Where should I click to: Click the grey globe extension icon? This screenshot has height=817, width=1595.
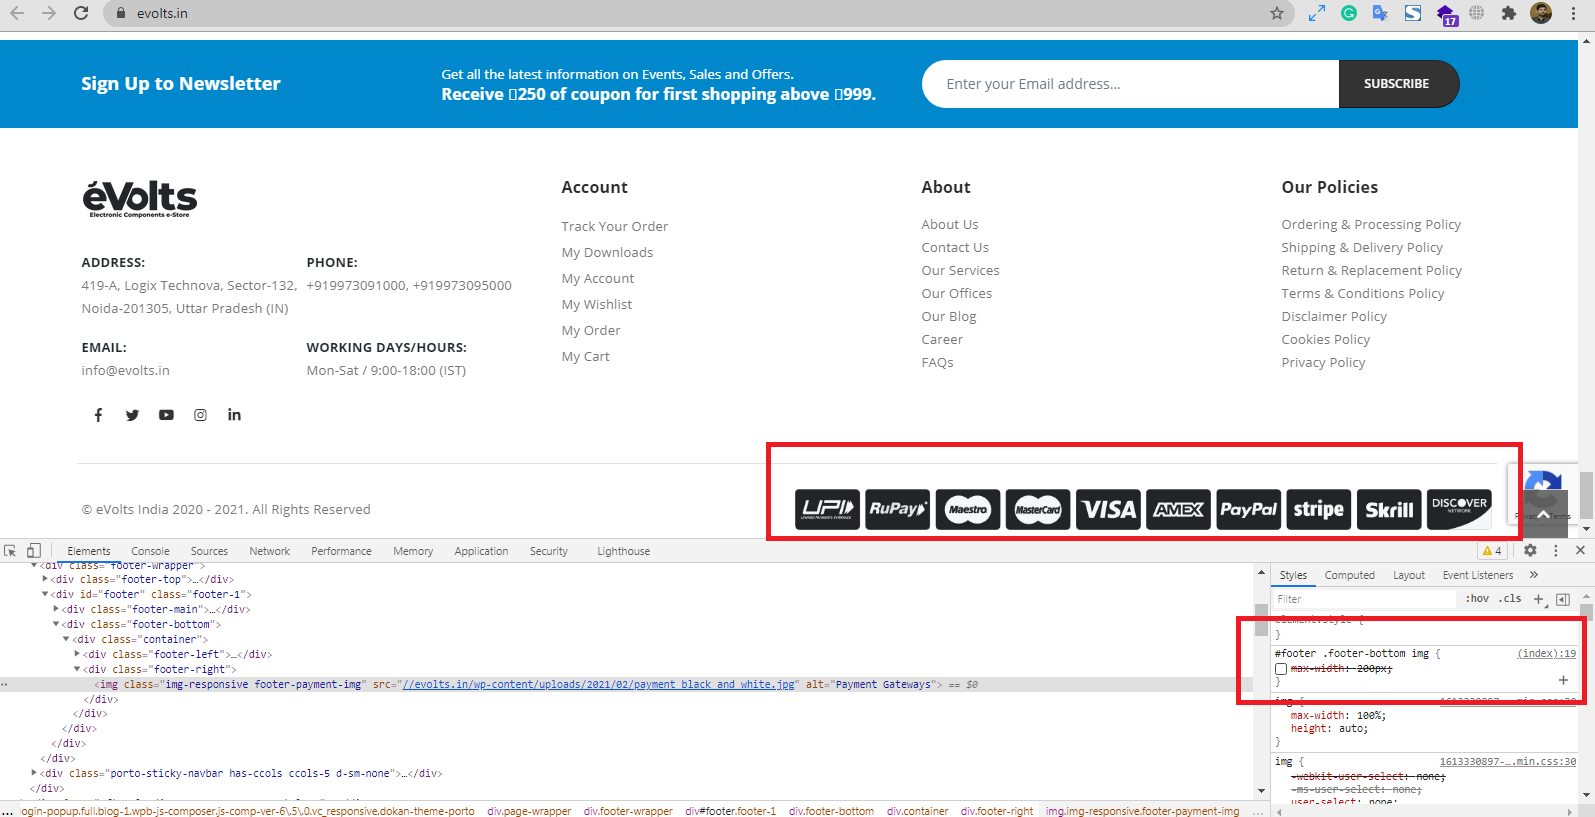1477,13
